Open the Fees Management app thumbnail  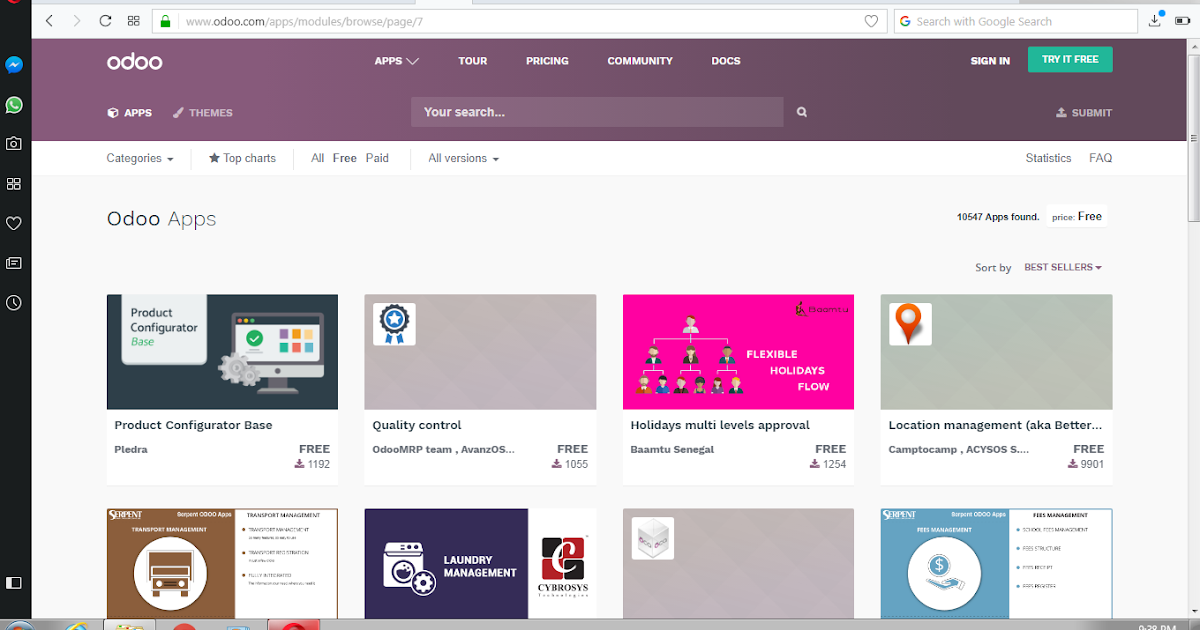(996, 564)
